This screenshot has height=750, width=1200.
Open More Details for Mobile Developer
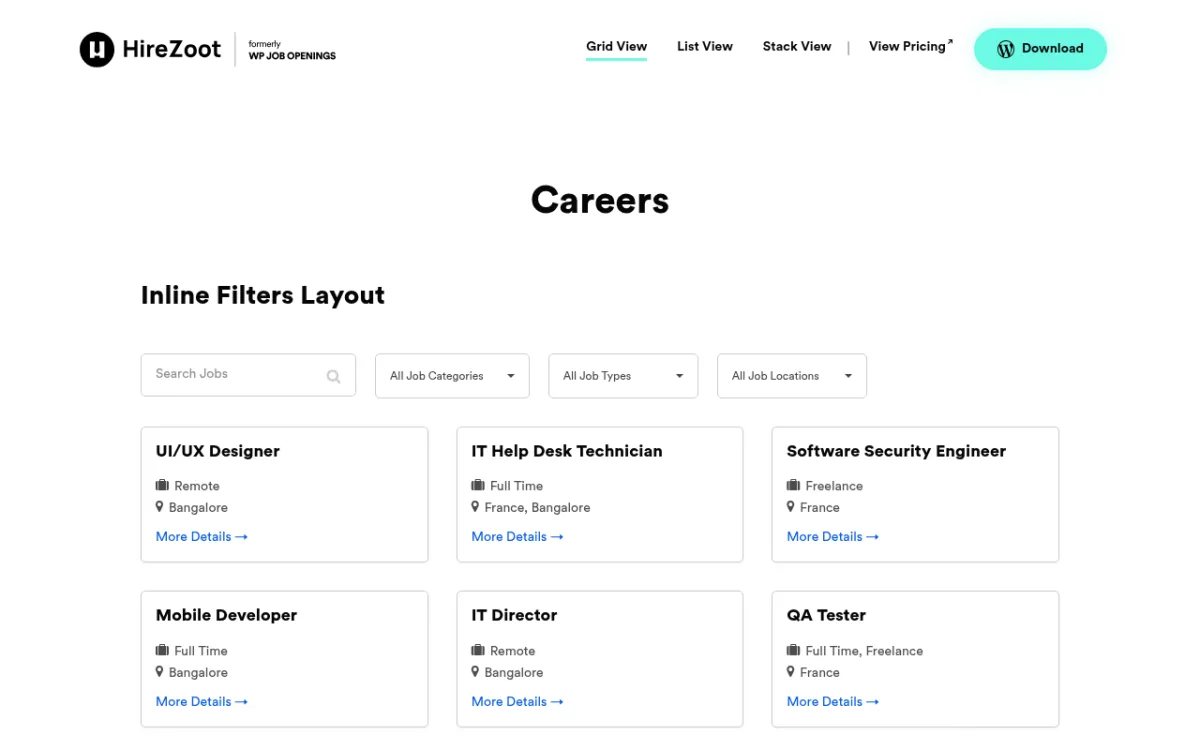coord(202,702)
